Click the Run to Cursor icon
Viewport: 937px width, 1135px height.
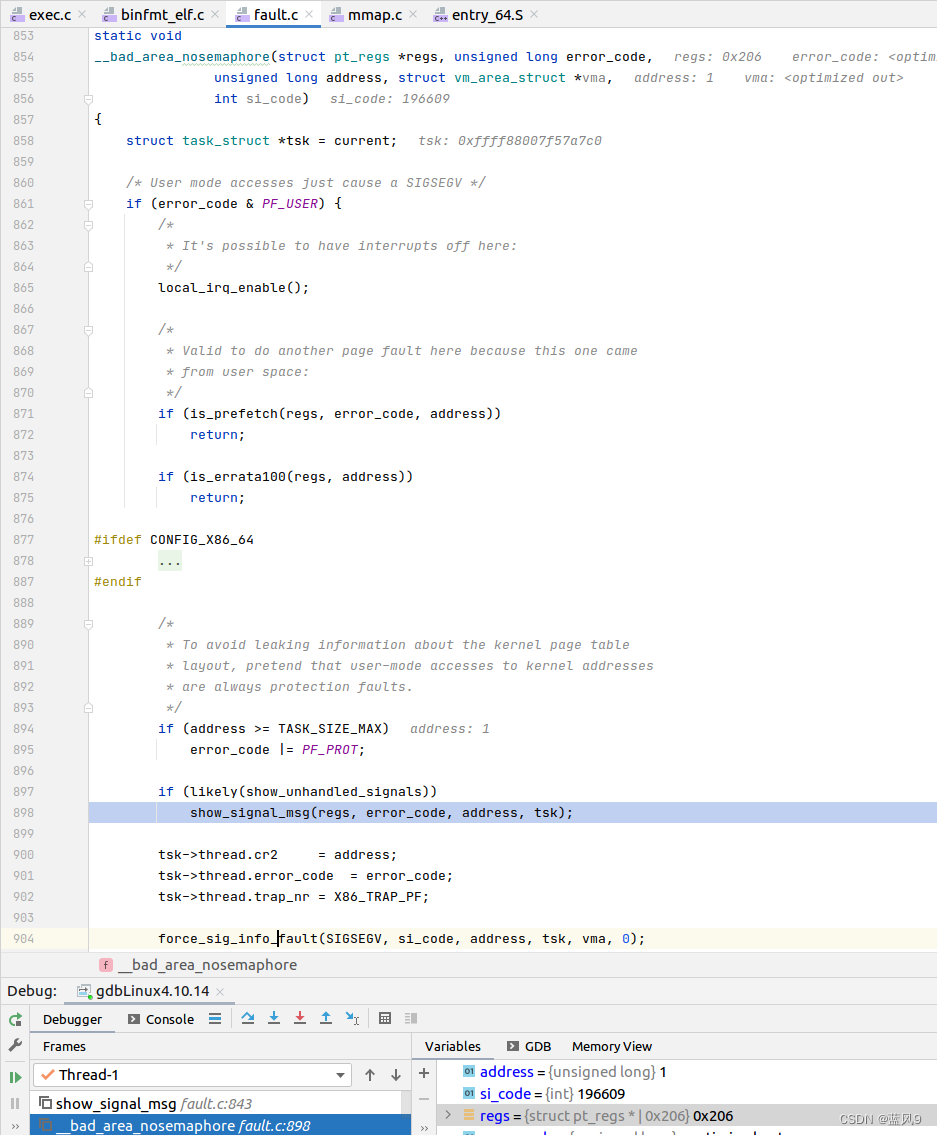click(x=353, y=1018)
